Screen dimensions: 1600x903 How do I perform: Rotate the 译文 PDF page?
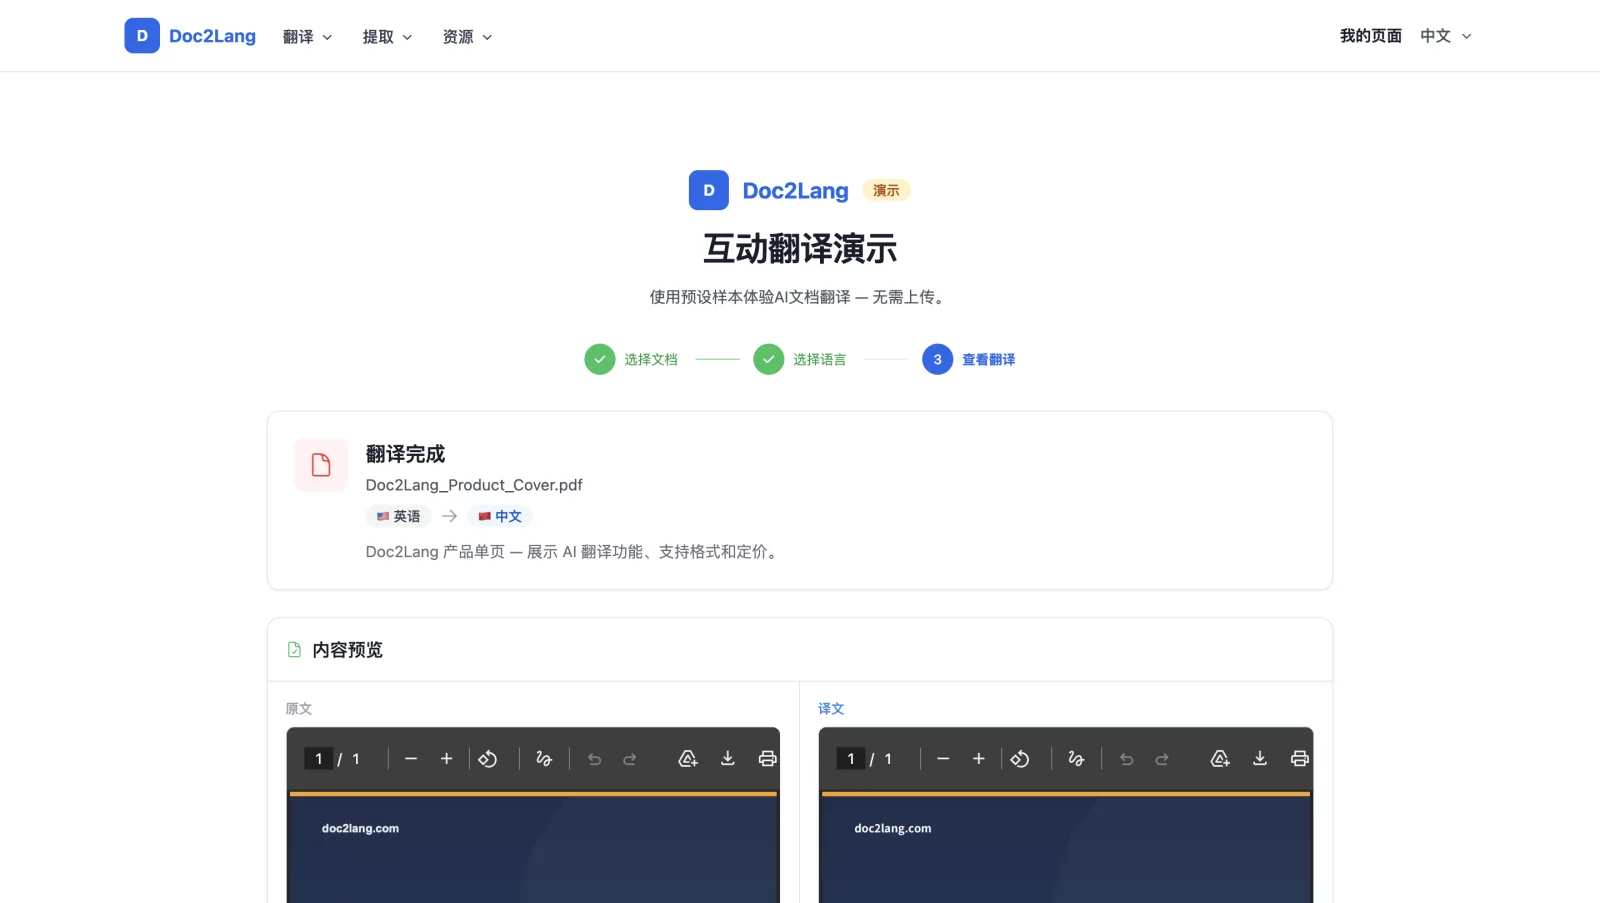[x=1020, y=759]
